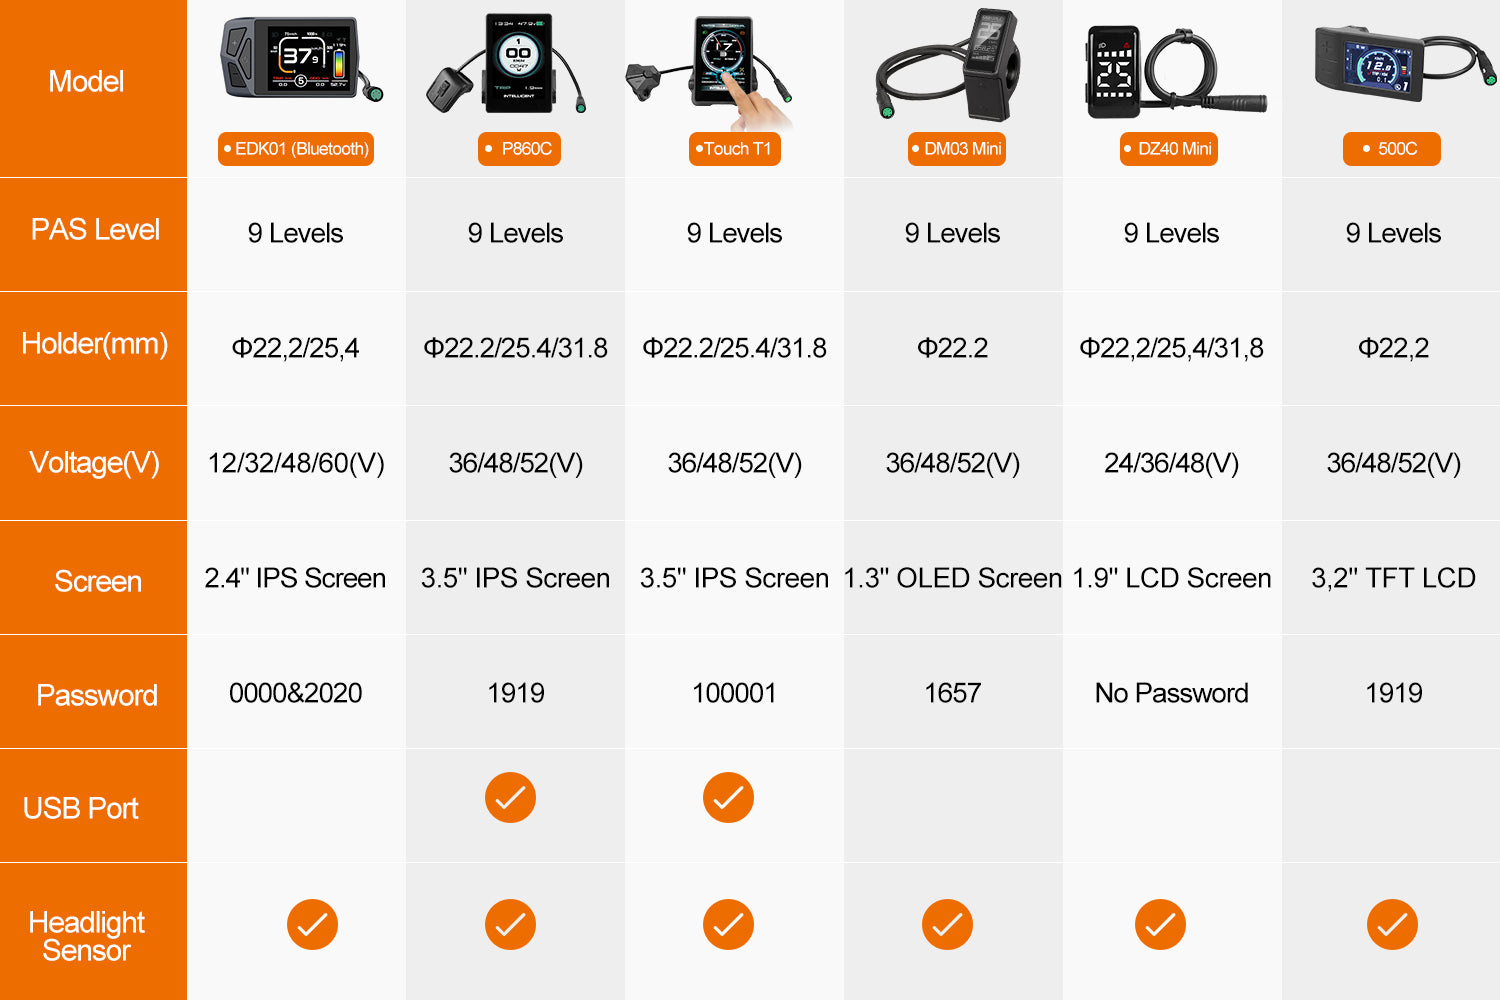Click the Headlight Sensor checkmark for EDK01
This screenshot has height=1000, width=1500.
pos(312,925)
